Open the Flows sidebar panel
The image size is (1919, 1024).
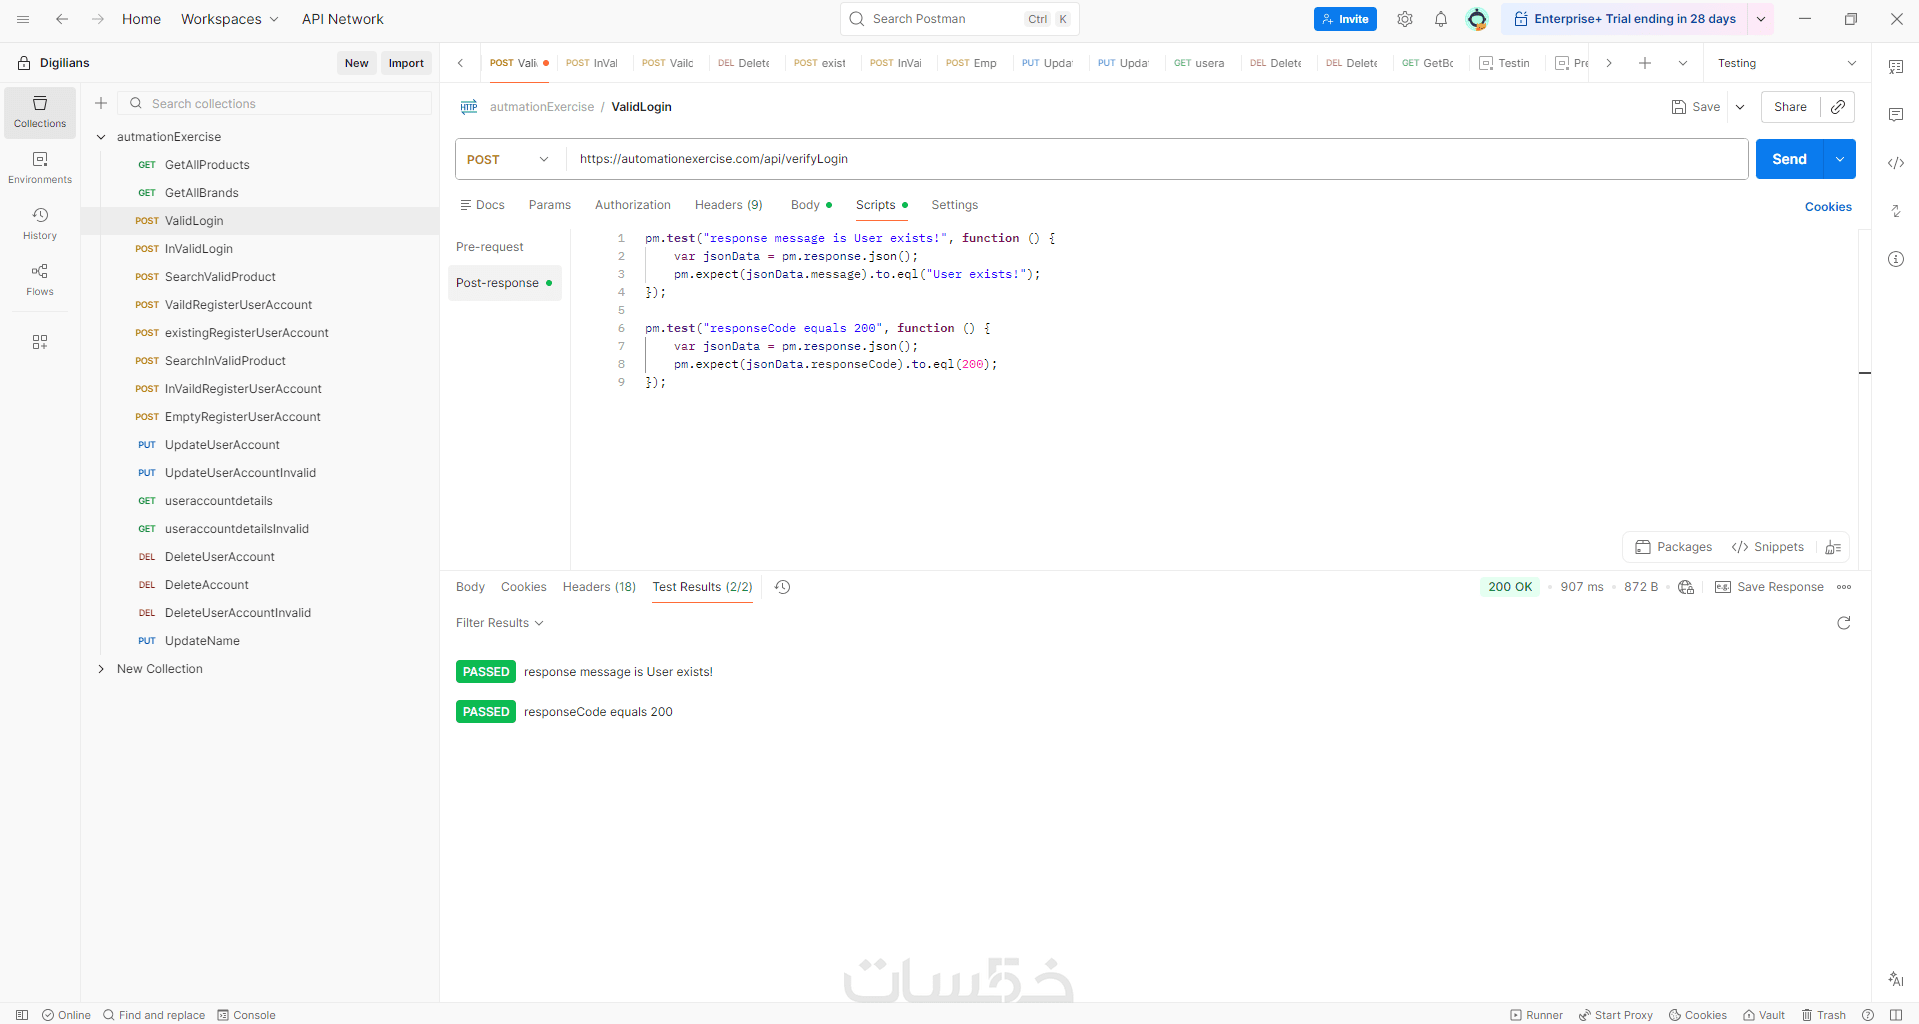pyautogui.click(x=40, y=280)
